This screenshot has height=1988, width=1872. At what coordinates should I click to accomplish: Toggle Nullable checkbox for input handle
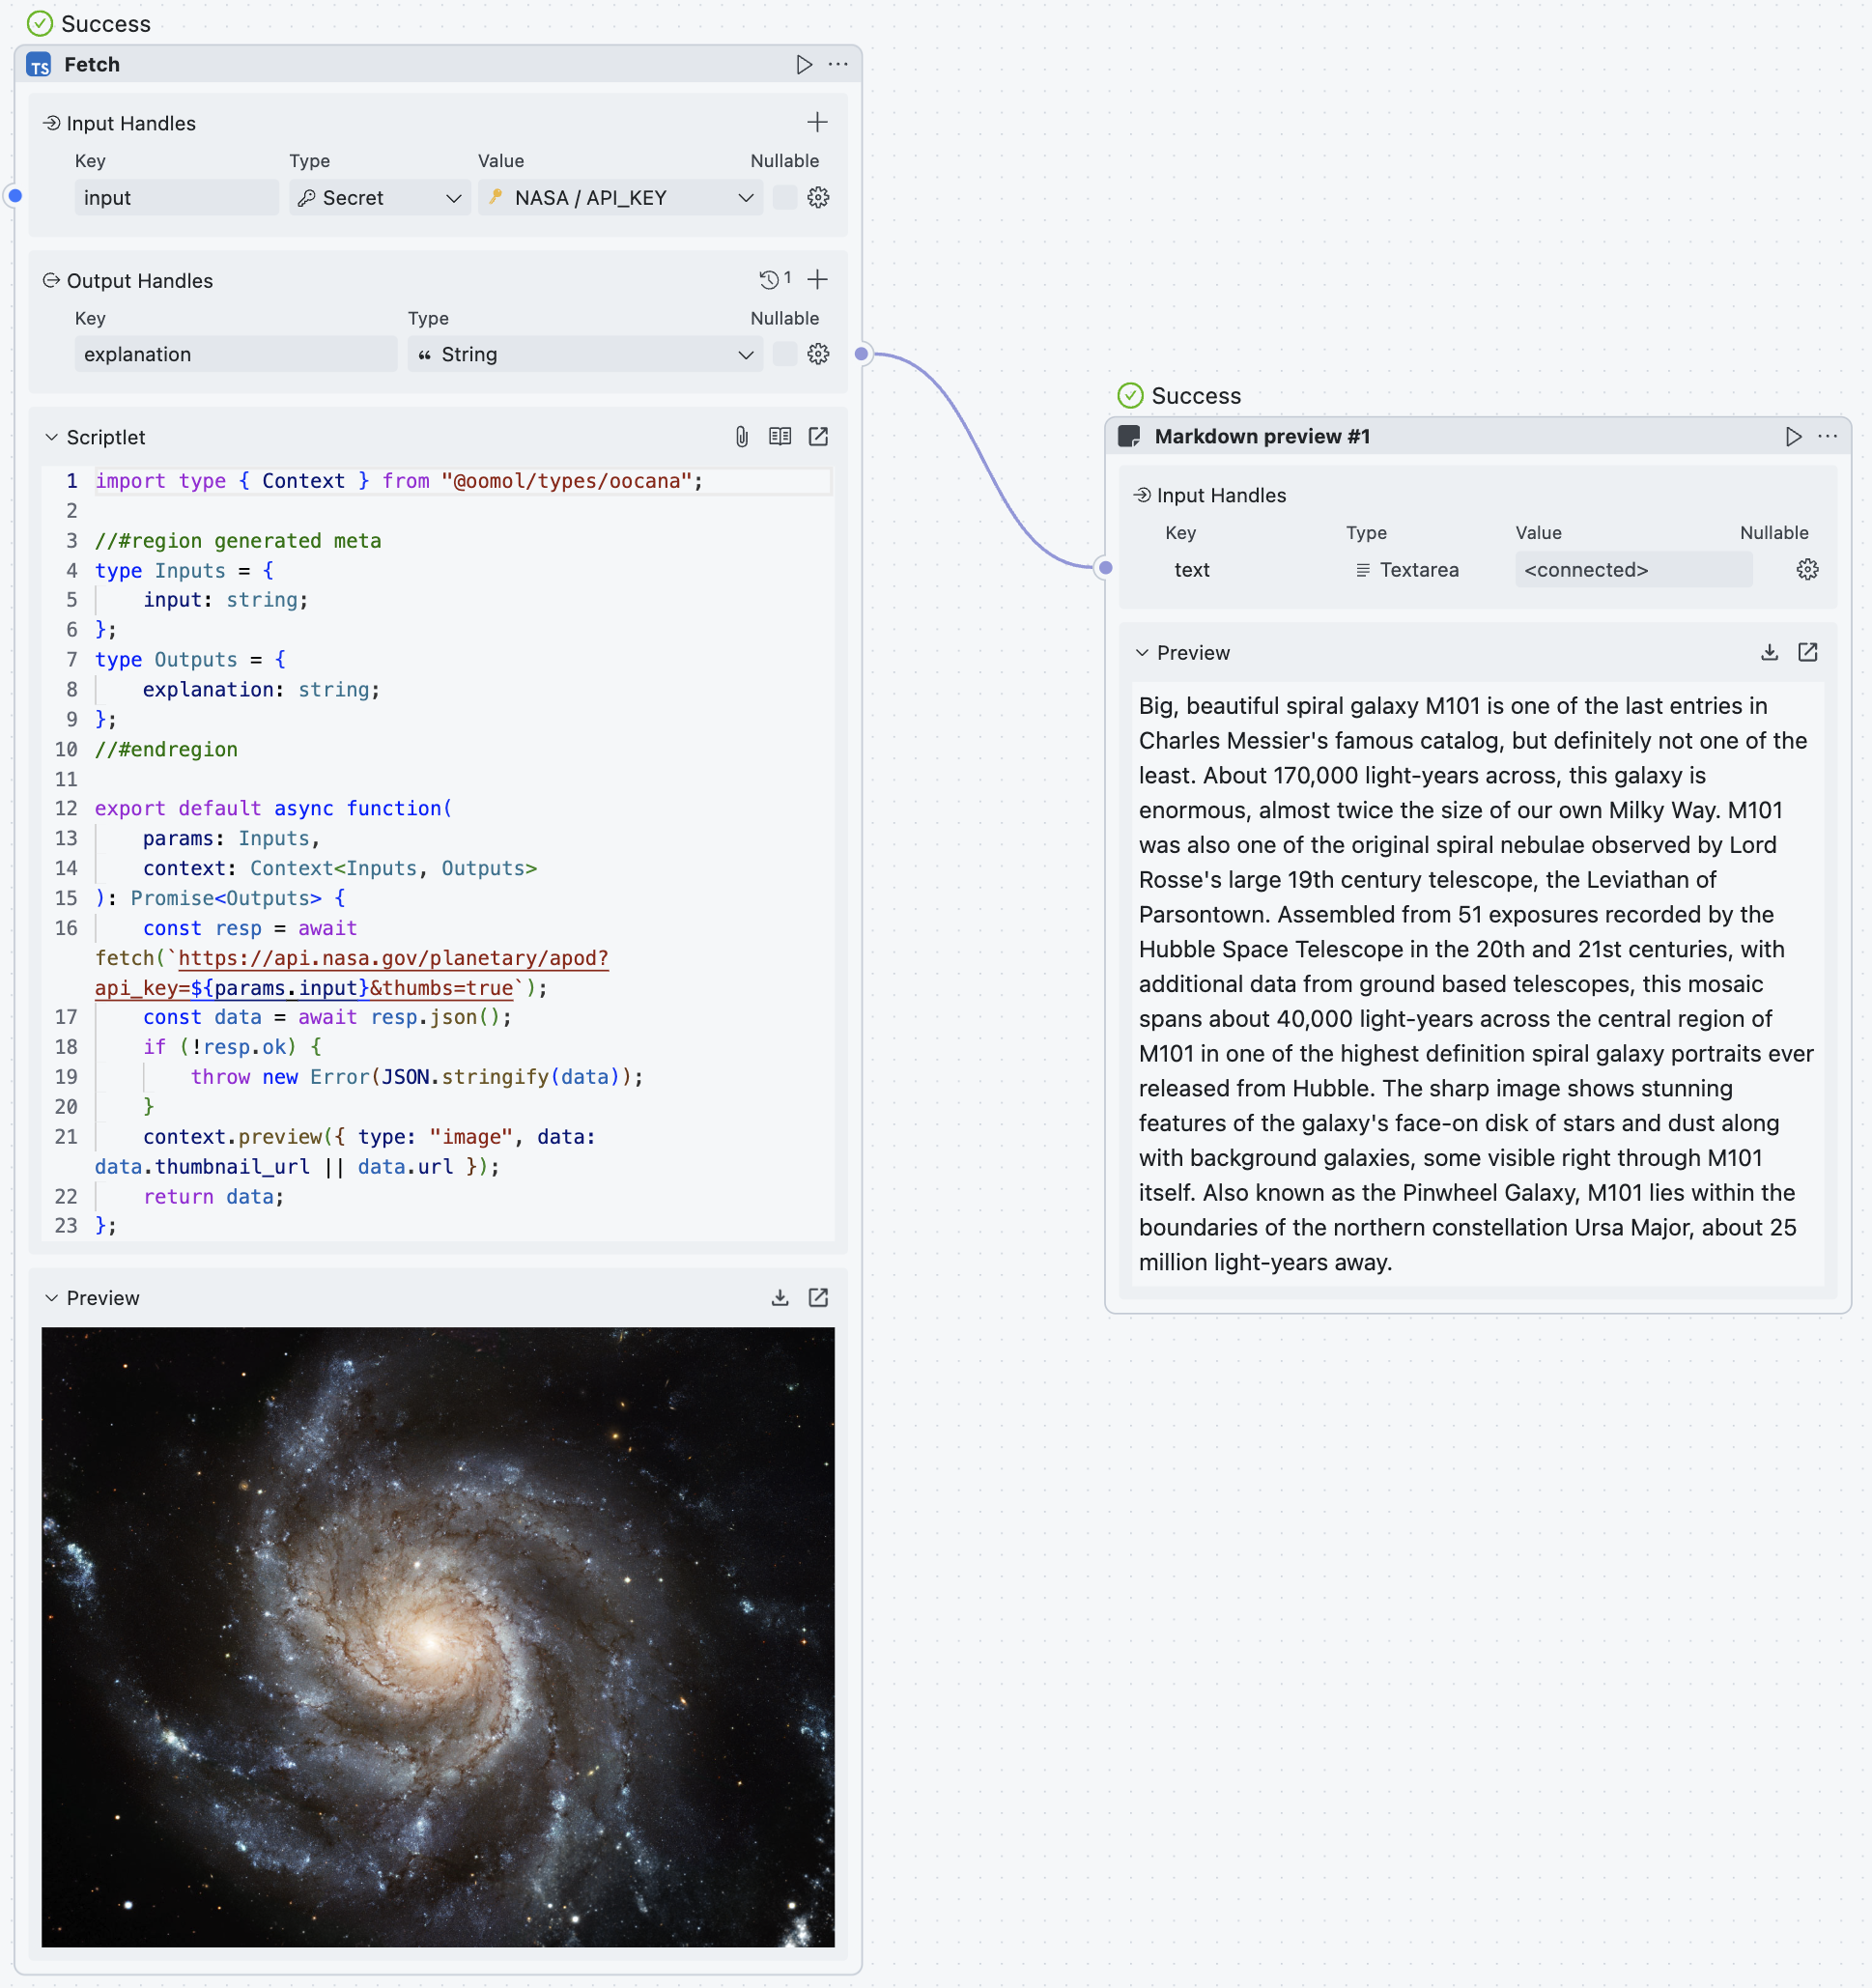(x=785, y=197)
